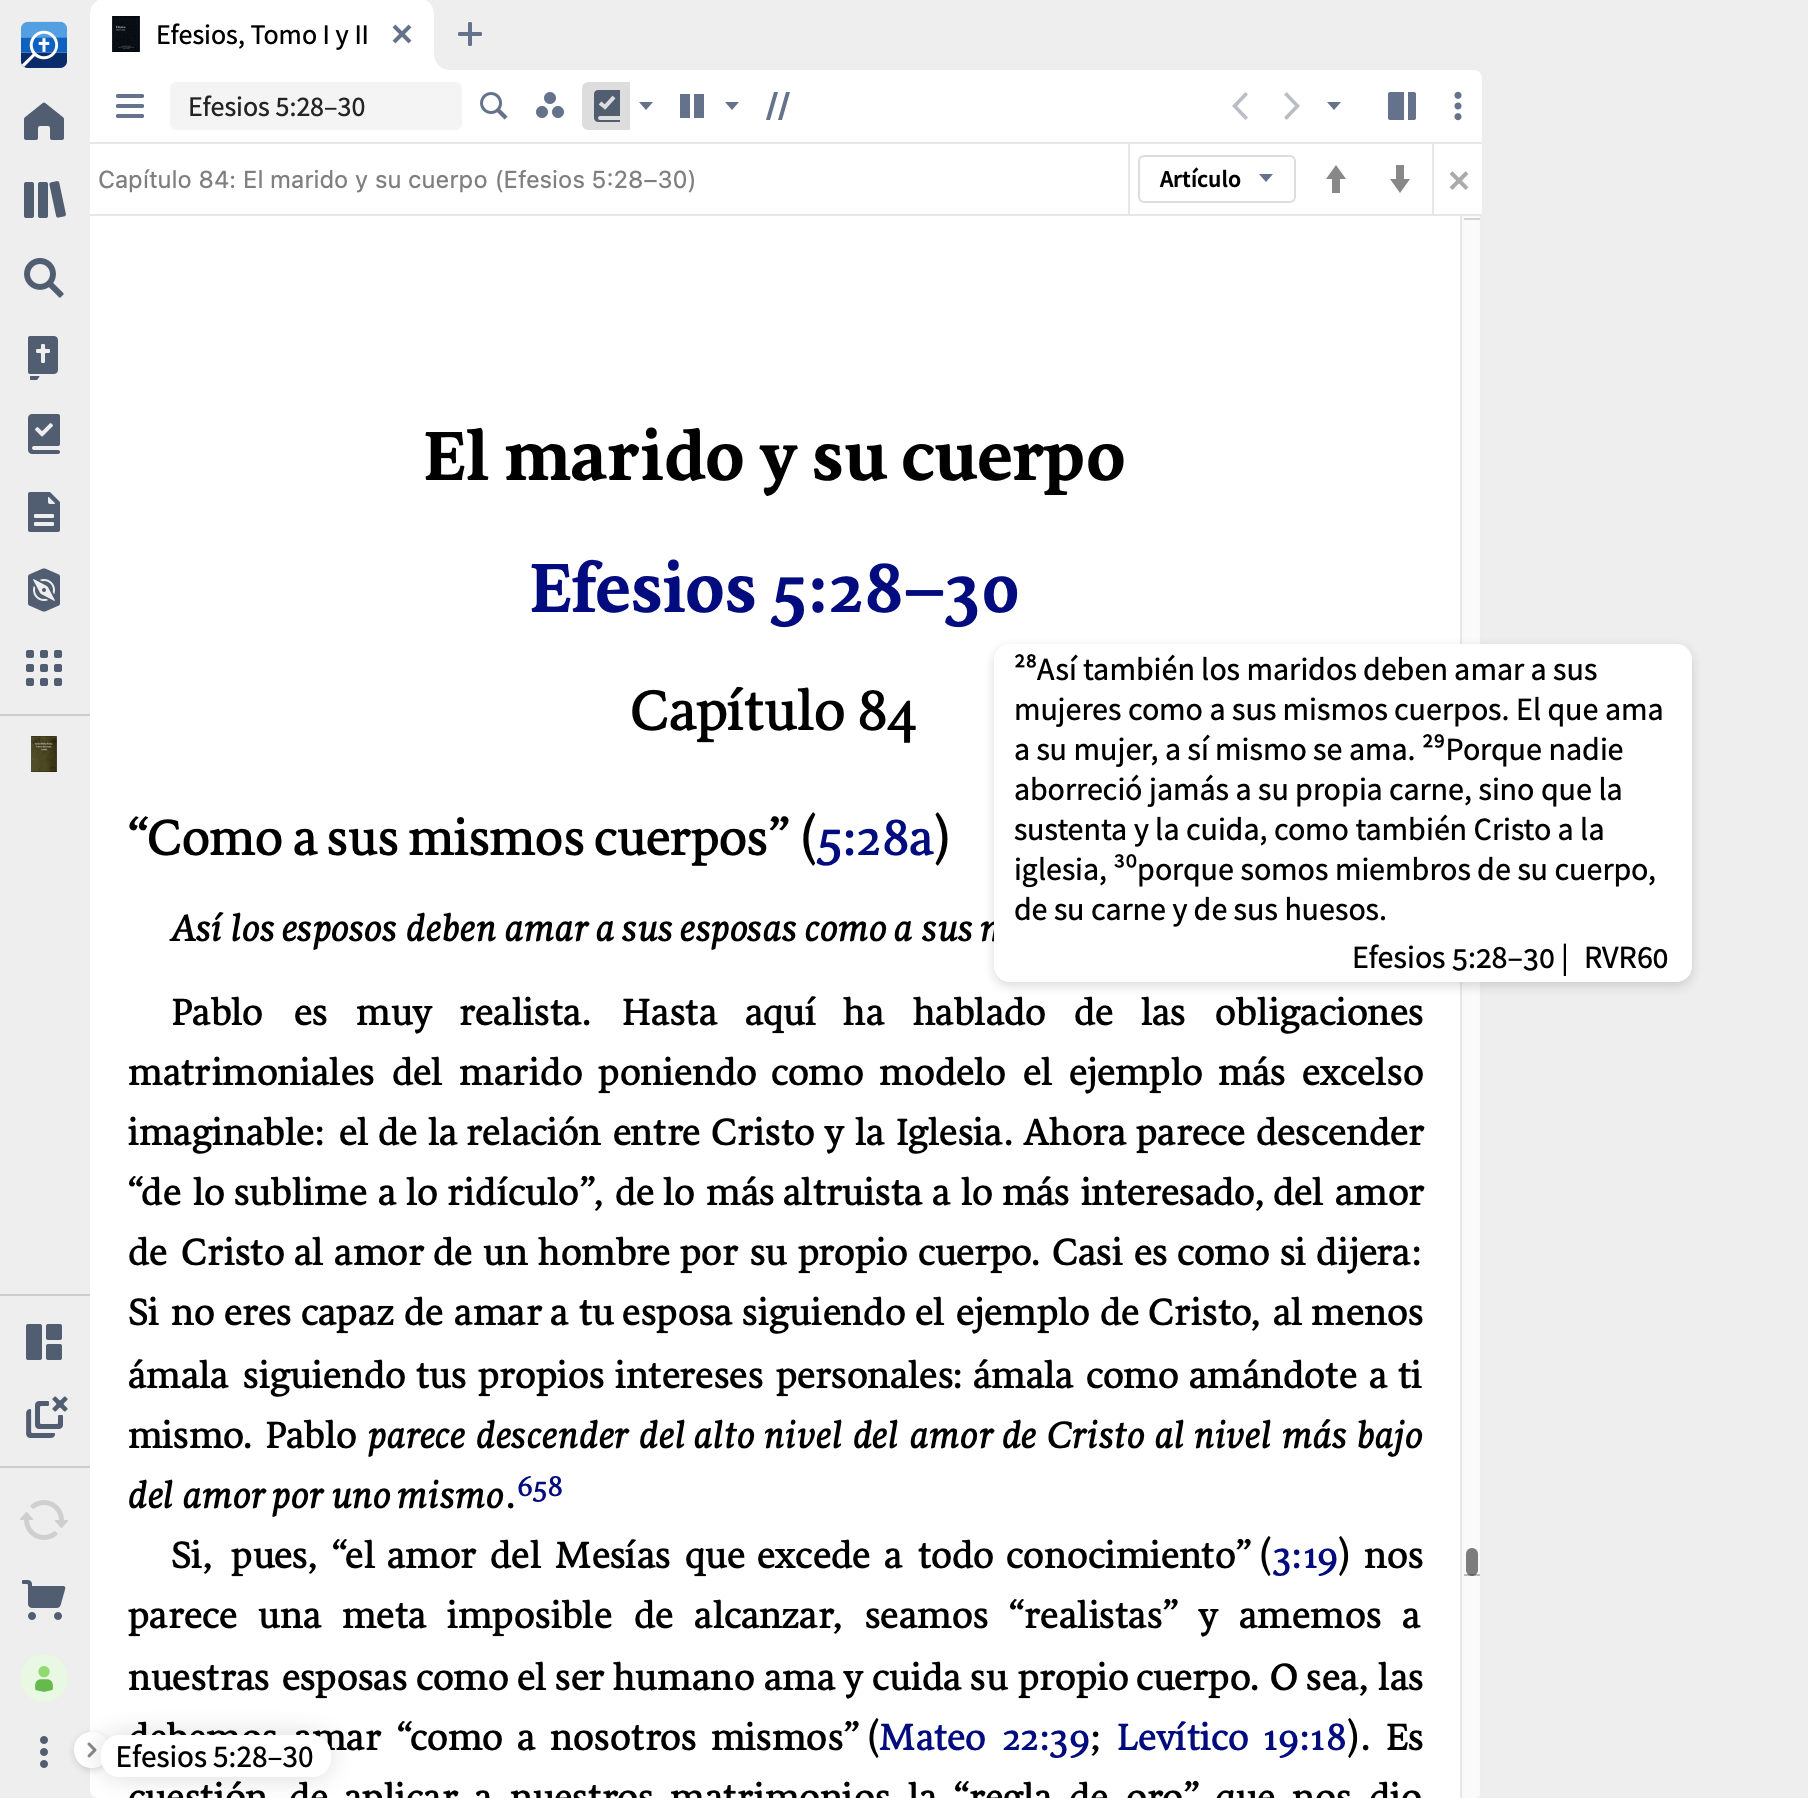Click the parallel resources slashes icon
1808x1798 pixels.
pyautogui.click(x=778, y=106)
